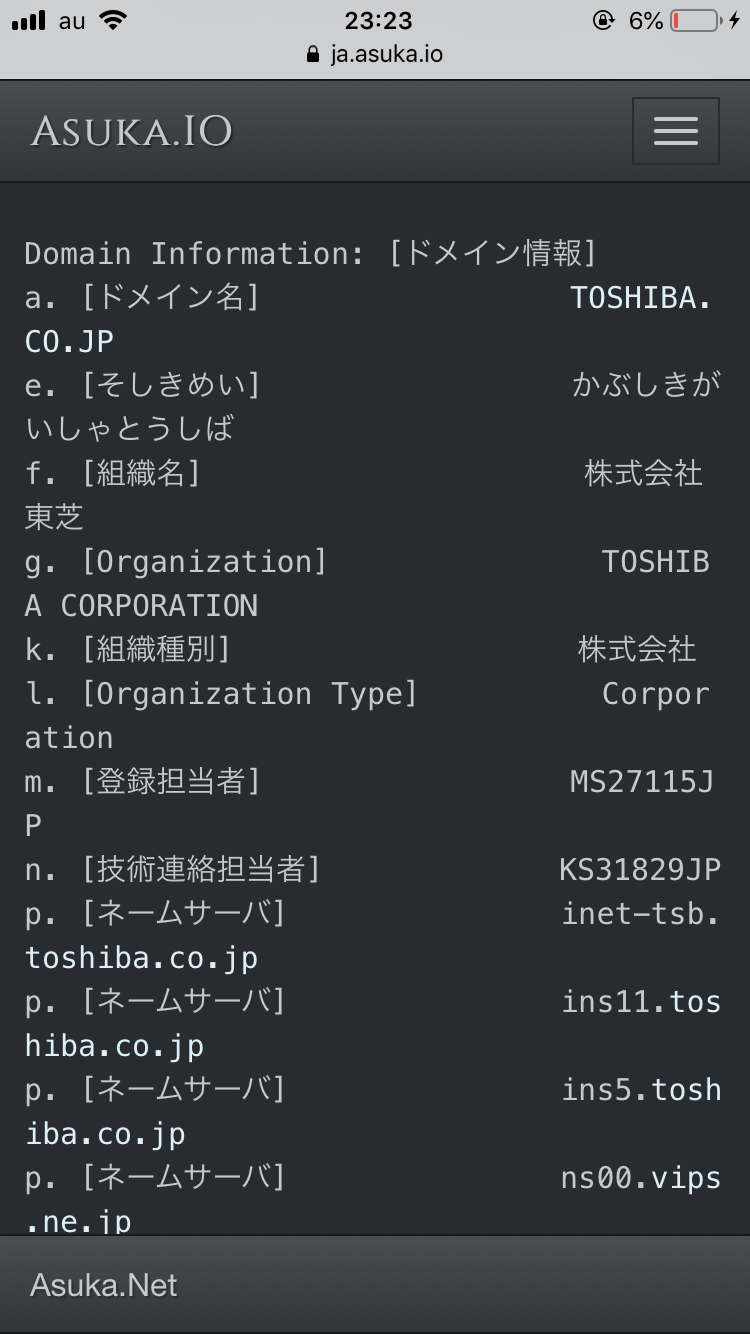Tap the rotation lock status icon
The height and width of the screenshot is (1334, 750).
tap(603, 20)
